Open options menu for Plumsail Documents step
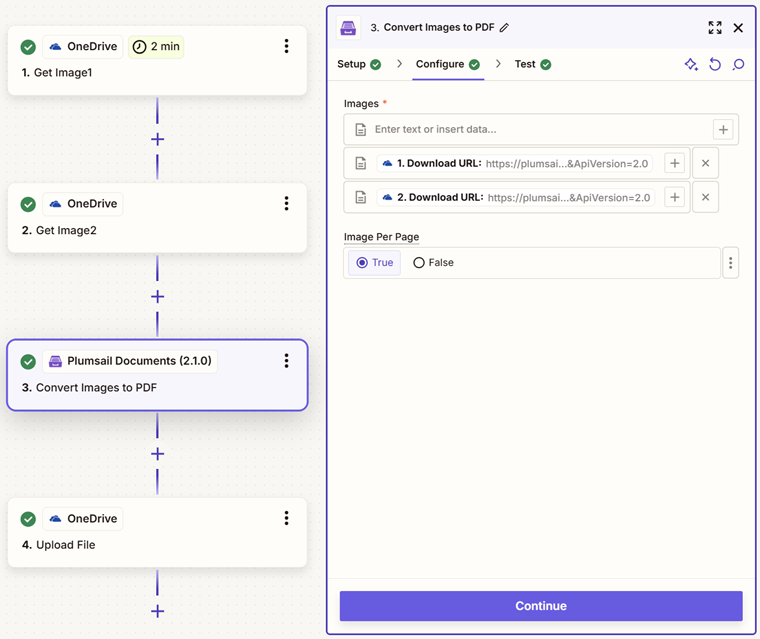The image size is (760, 639). (286, 361)
